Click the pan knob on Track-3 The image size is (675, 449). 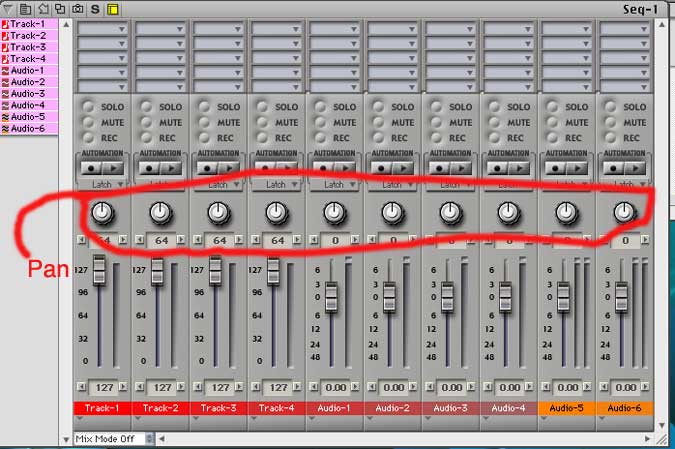tap(218, 212)
